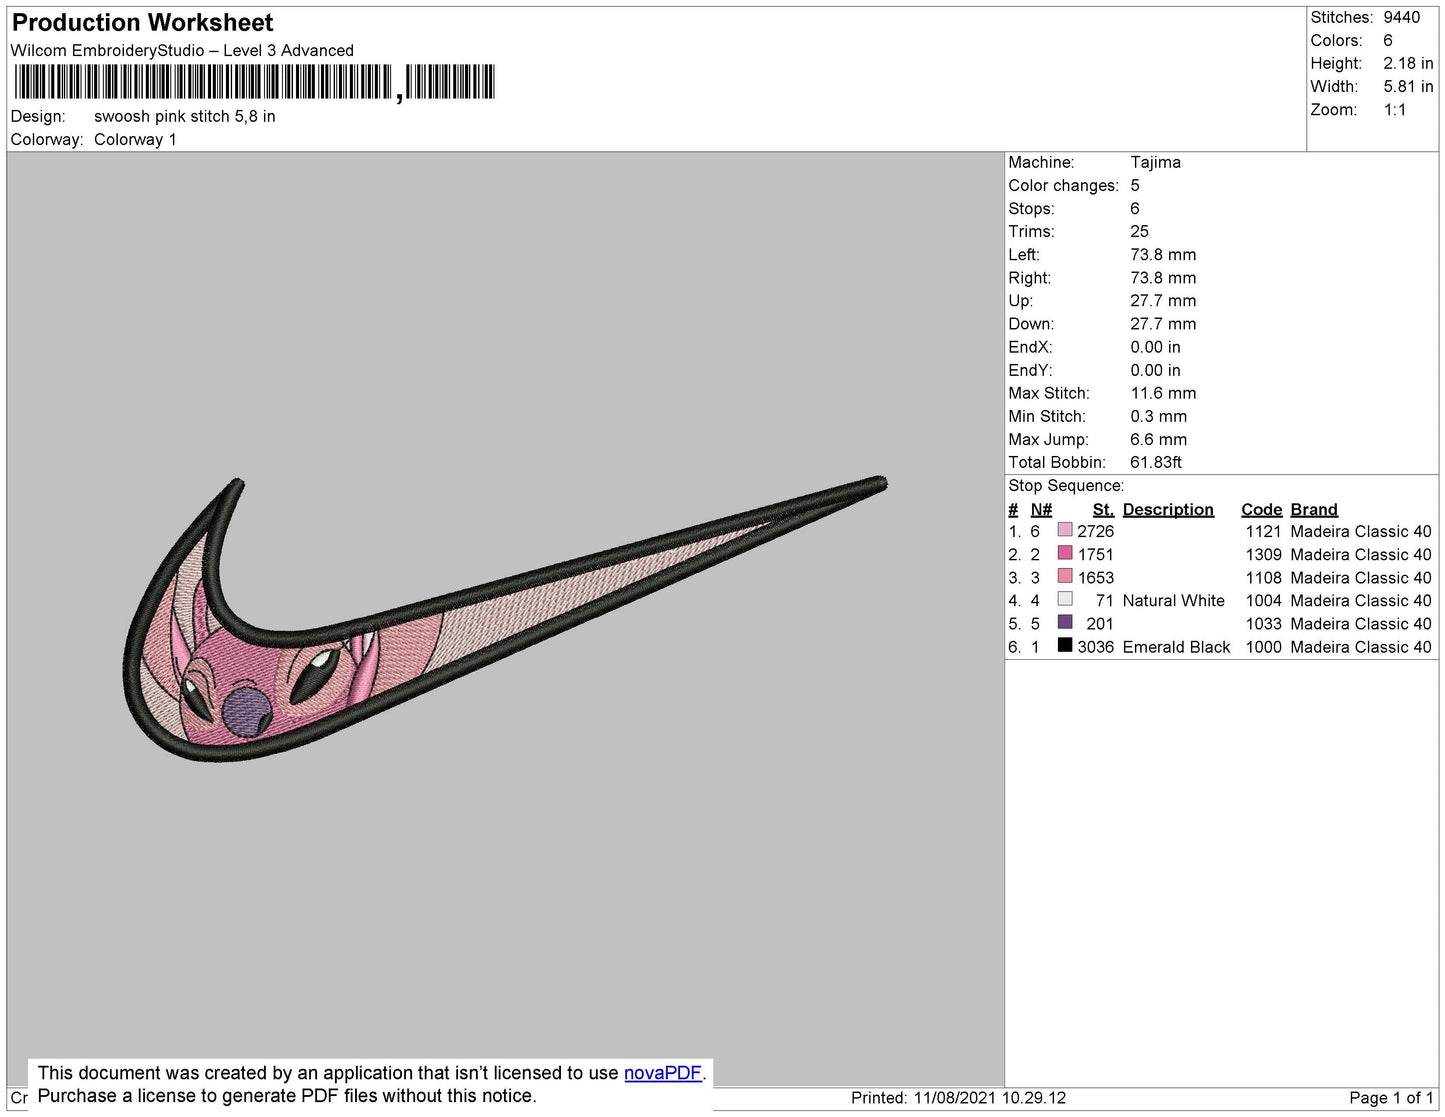Click the Stitches value 9440
Viewport: 1445px width, 1117px height.
[1401, 18]
